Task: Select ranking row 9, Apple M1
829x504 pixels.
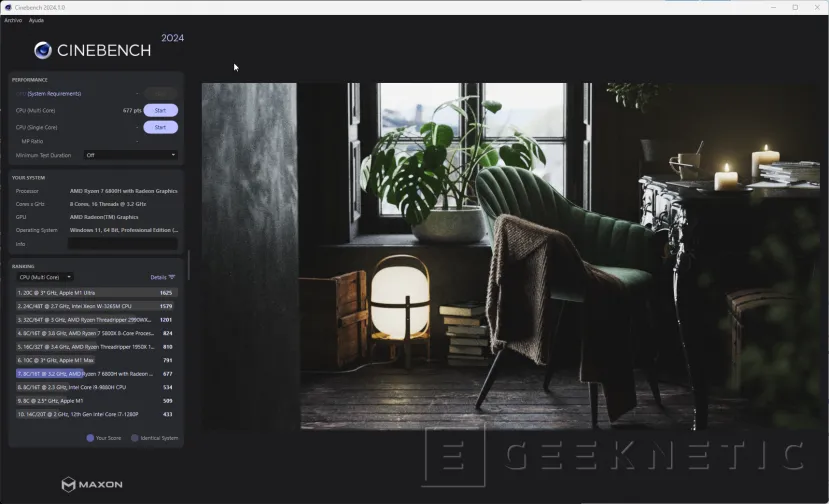Action: click(x=97, y=401)
